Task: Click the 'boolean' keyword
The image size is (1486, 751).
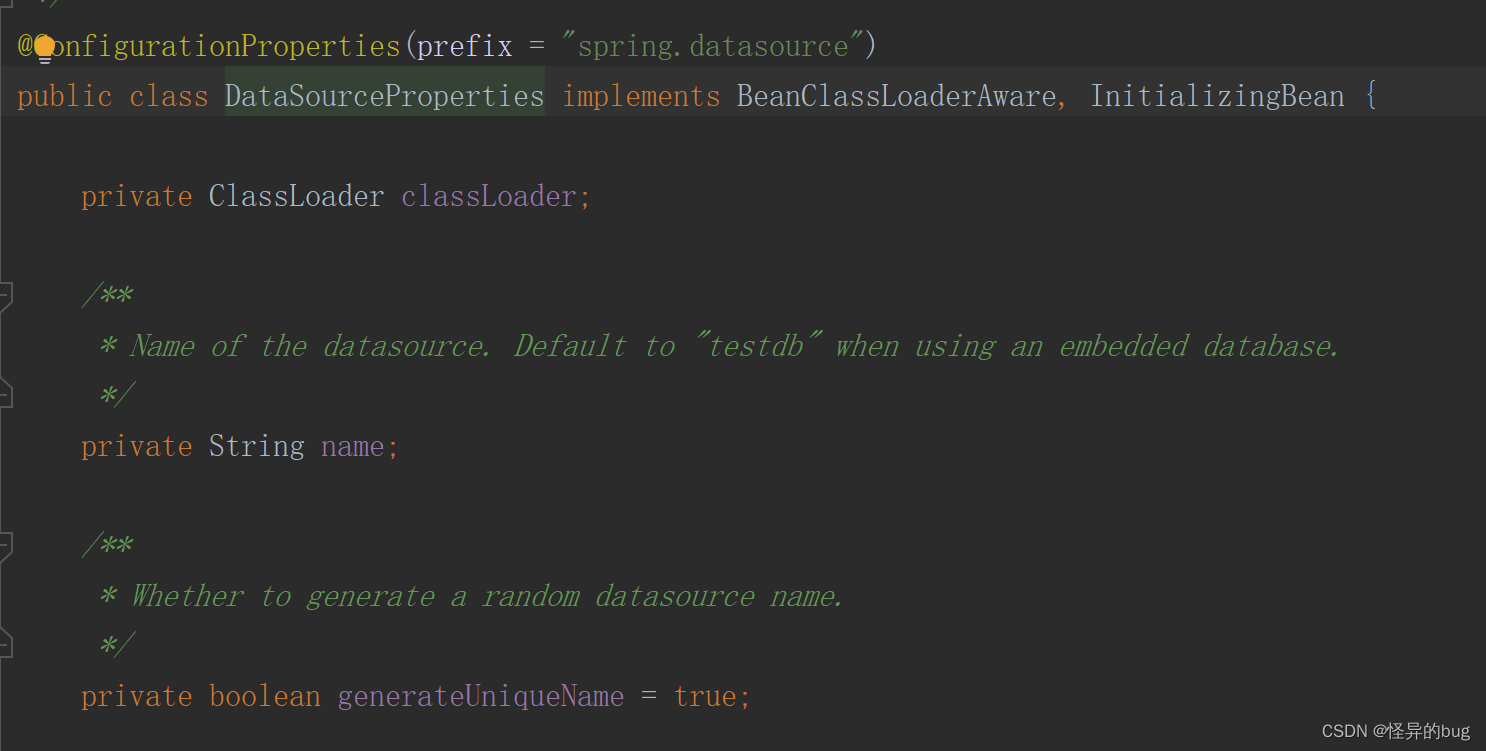Action: pyautogui.click(x=265, y=696)
